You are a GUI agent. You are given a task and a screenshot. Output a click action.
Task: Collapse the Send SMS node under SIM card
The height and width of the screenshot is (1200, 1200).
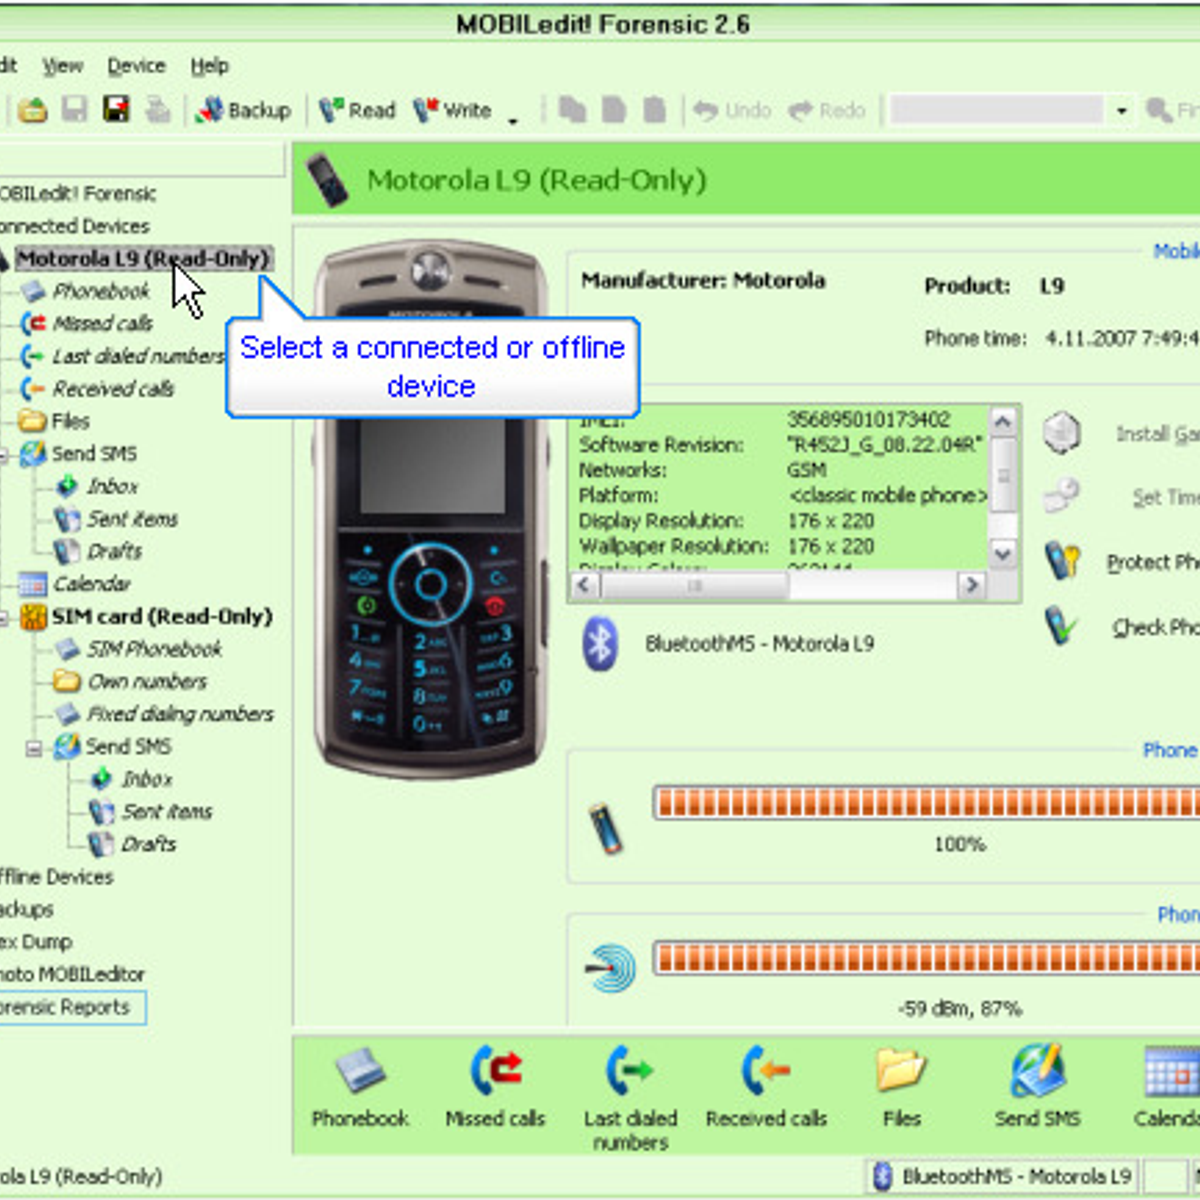click(x=34, y=747)
